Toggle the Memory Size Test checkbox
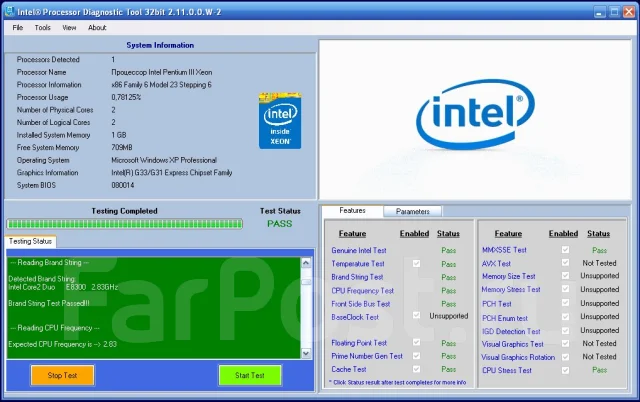 point(565,275)
